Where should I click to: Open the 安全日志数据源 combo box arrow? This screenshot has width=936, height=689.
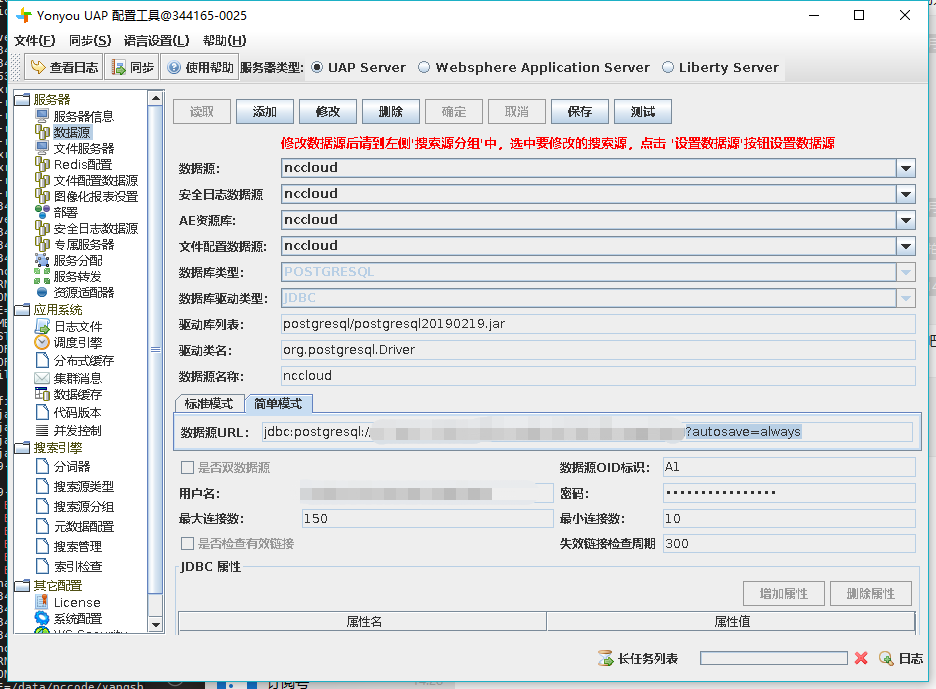tap(906, 194)
